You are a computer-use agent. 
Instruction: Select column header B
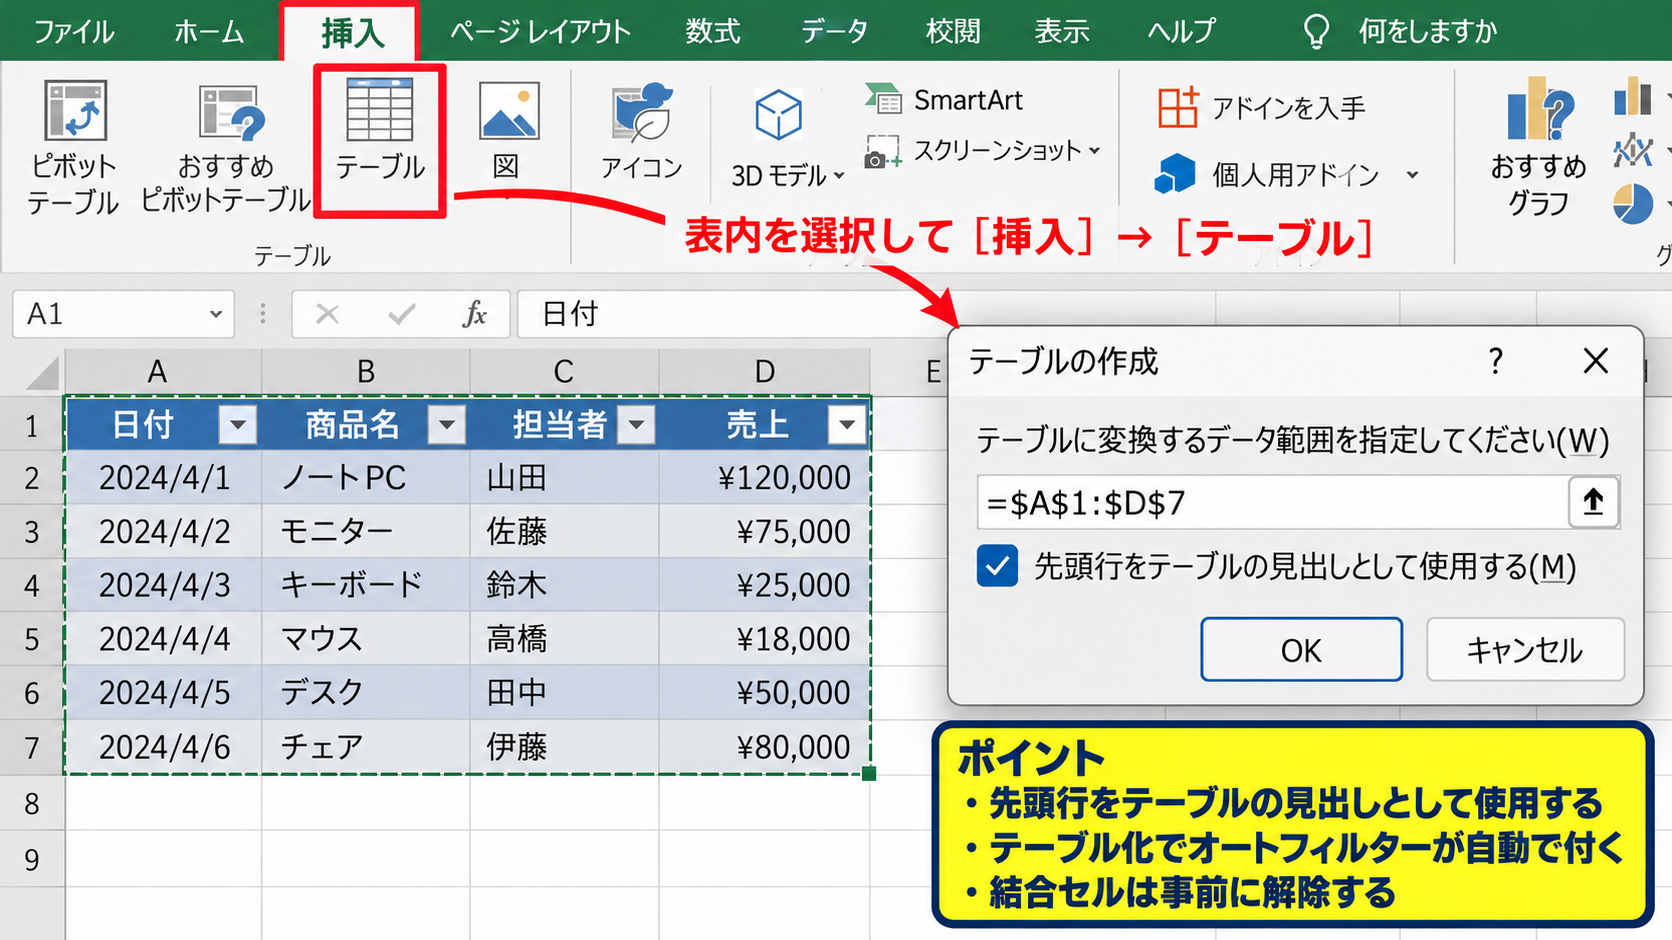point(366,372)
